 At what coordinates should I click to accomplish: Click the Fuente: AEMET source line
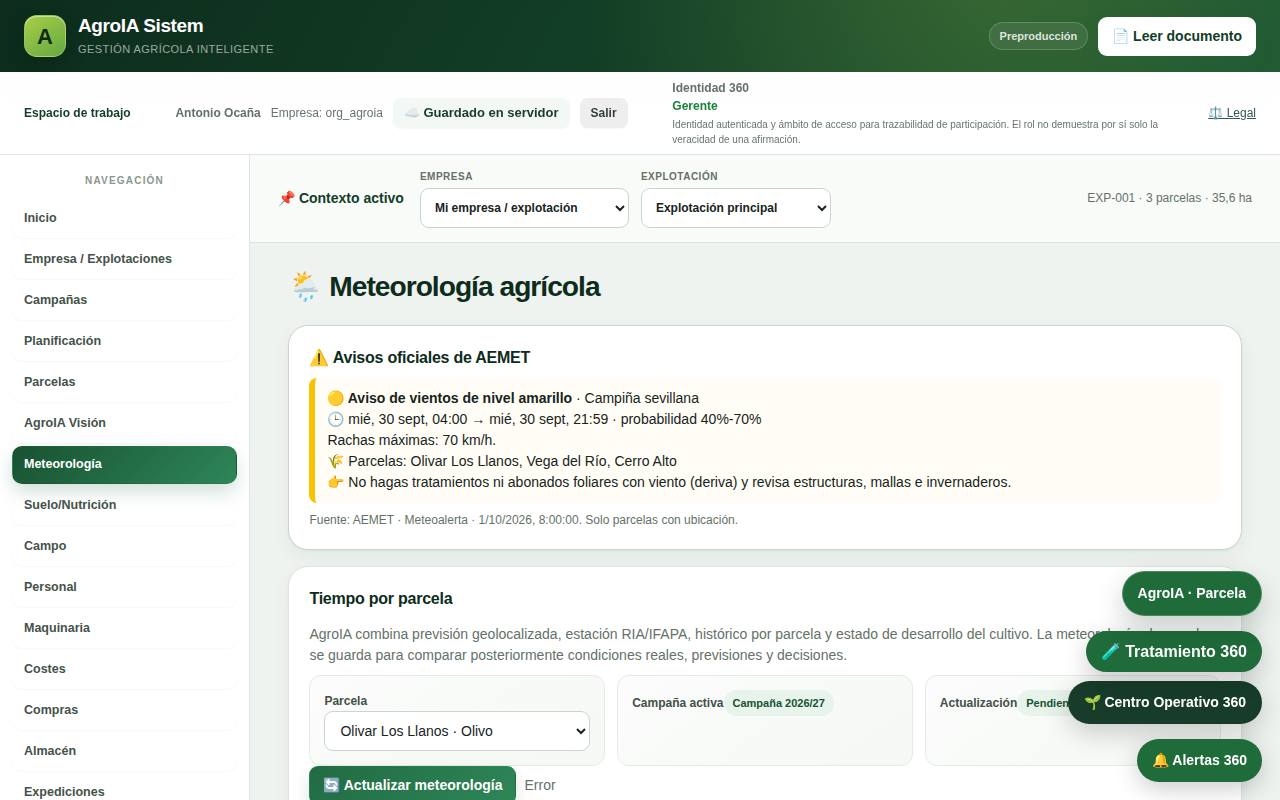524,520
